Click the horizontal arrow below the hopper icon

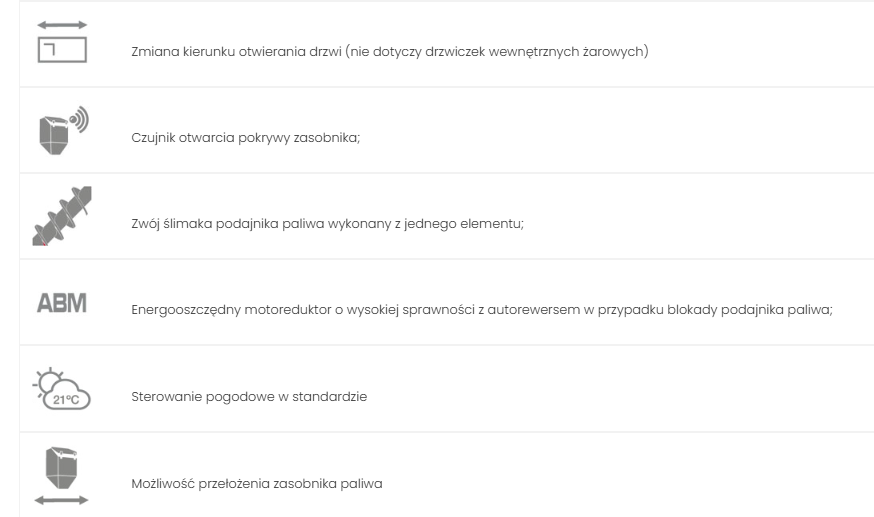[61, 500]
